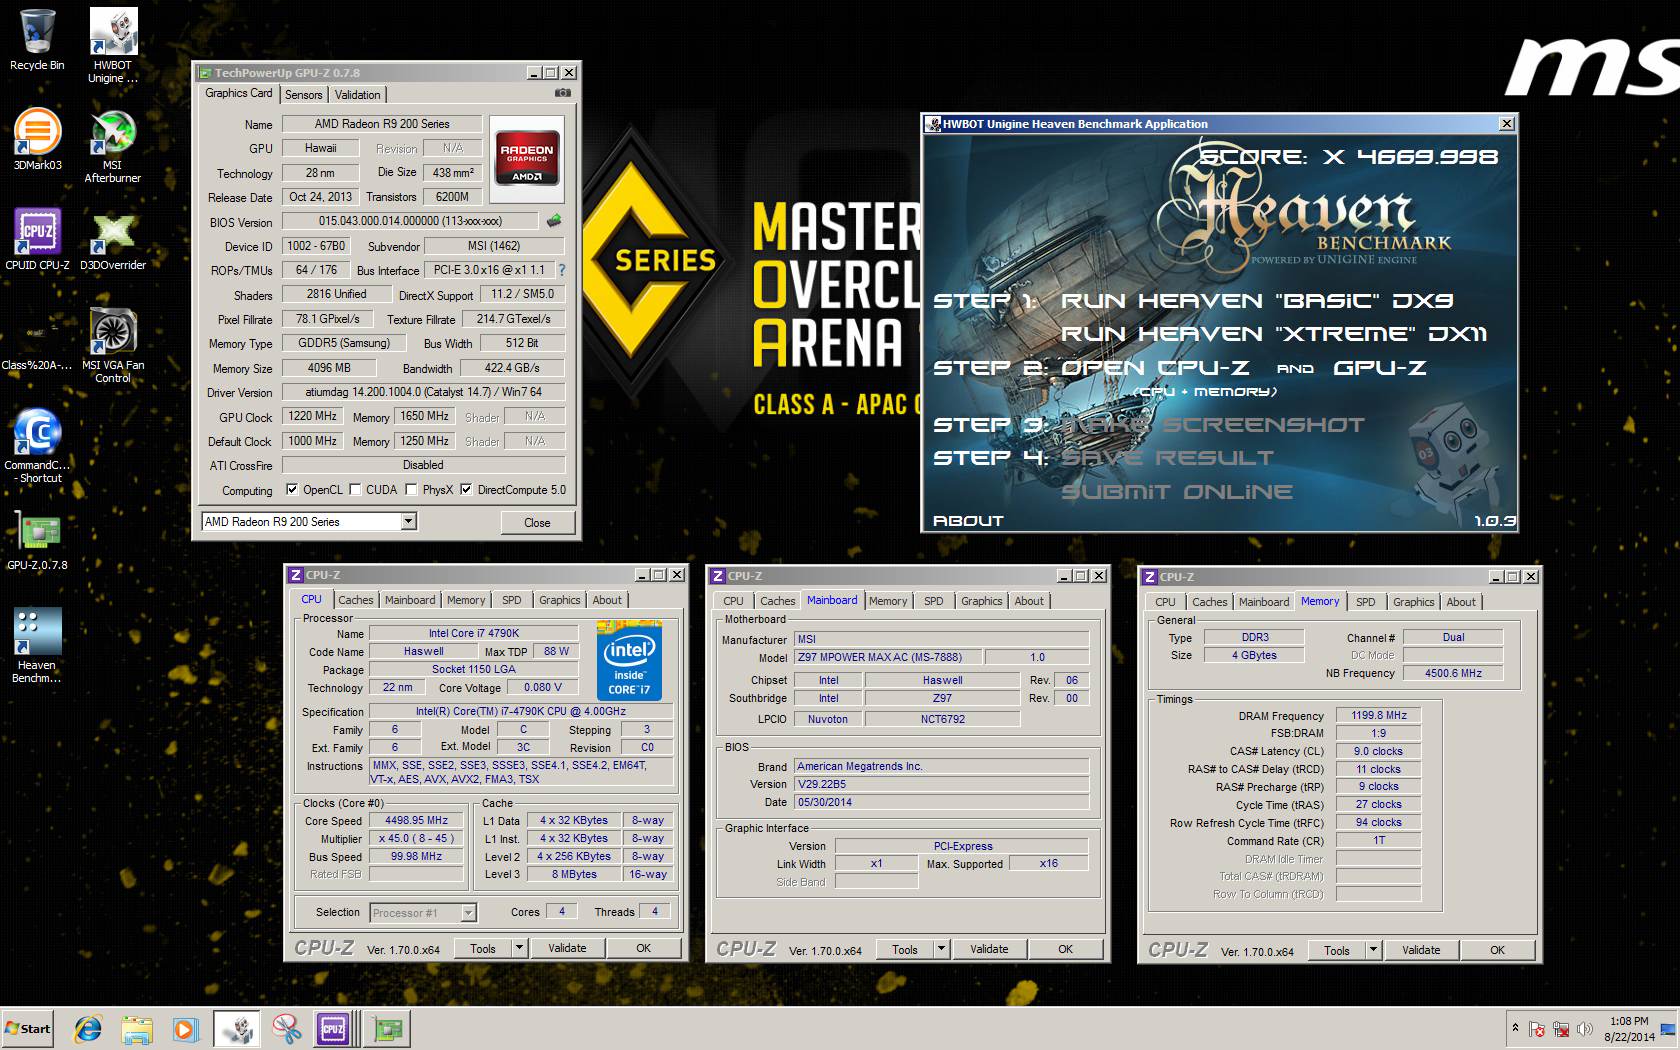Open About tab in first CPU-Z window
The image size is (1680, 1050).
click(606, 600)
